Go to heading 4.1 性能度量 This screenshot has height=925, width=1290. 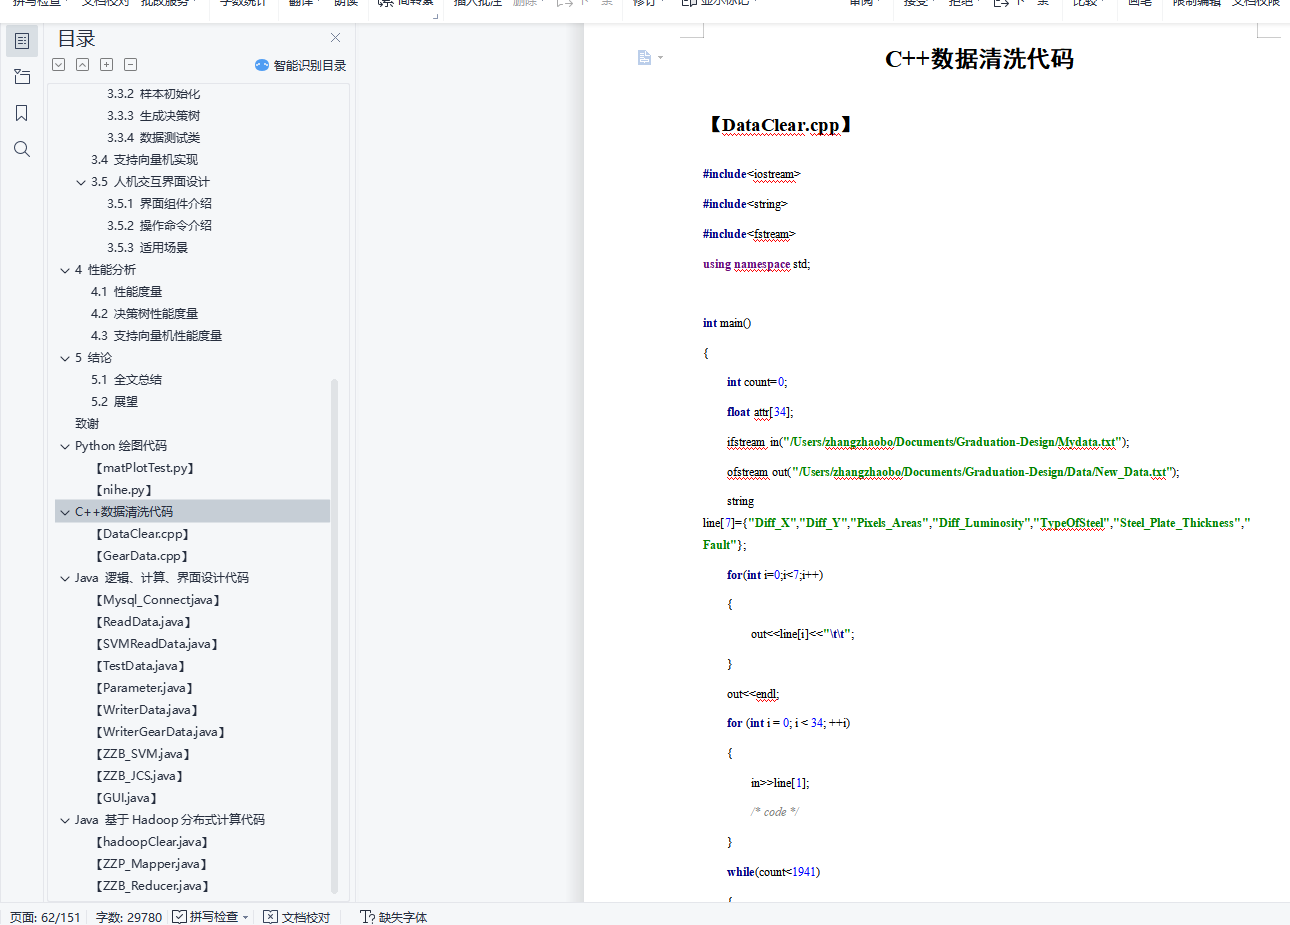point(126,292)
